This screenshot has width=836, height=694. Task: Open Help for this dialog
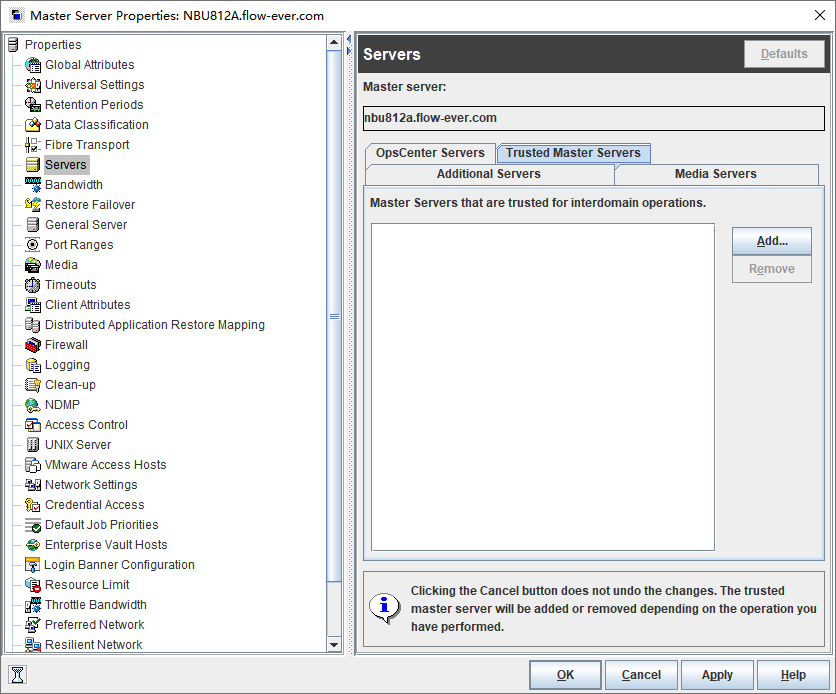click(793, 675)
